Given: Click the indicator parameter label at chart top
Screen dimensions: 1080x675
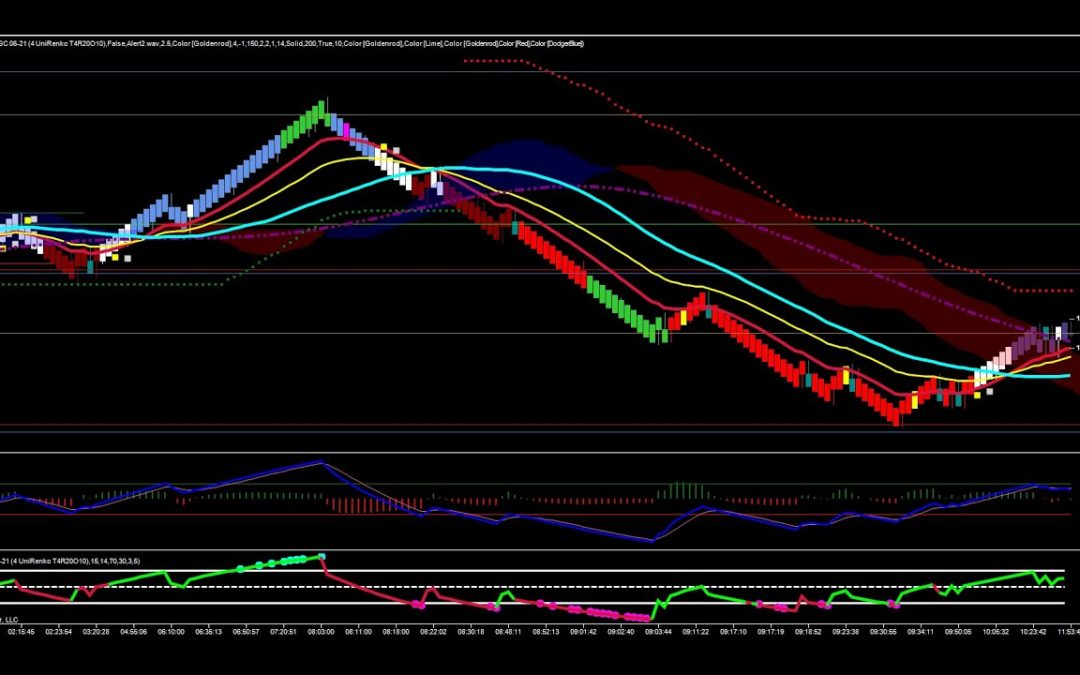Looking at the screenshot, I should (292, 43).
